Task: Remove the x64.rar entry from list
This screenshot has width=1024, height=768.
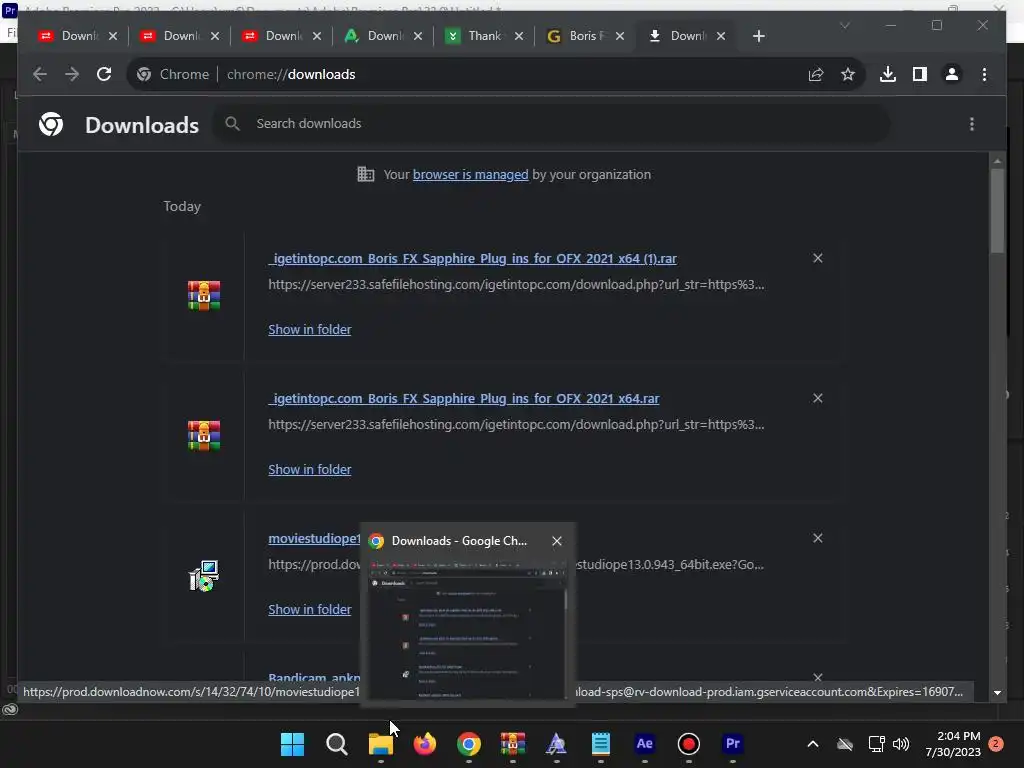Action: pyautogui.click(x=818, y=398)
